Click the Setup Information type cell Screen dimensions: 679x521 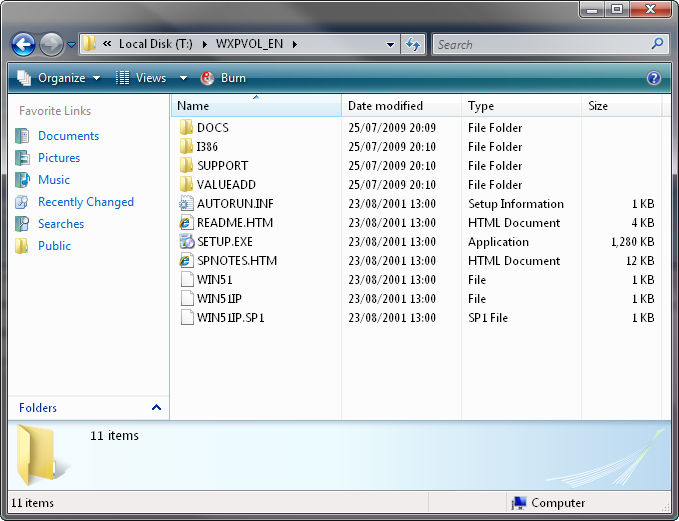pyautogui.click(x=516, y=204)
